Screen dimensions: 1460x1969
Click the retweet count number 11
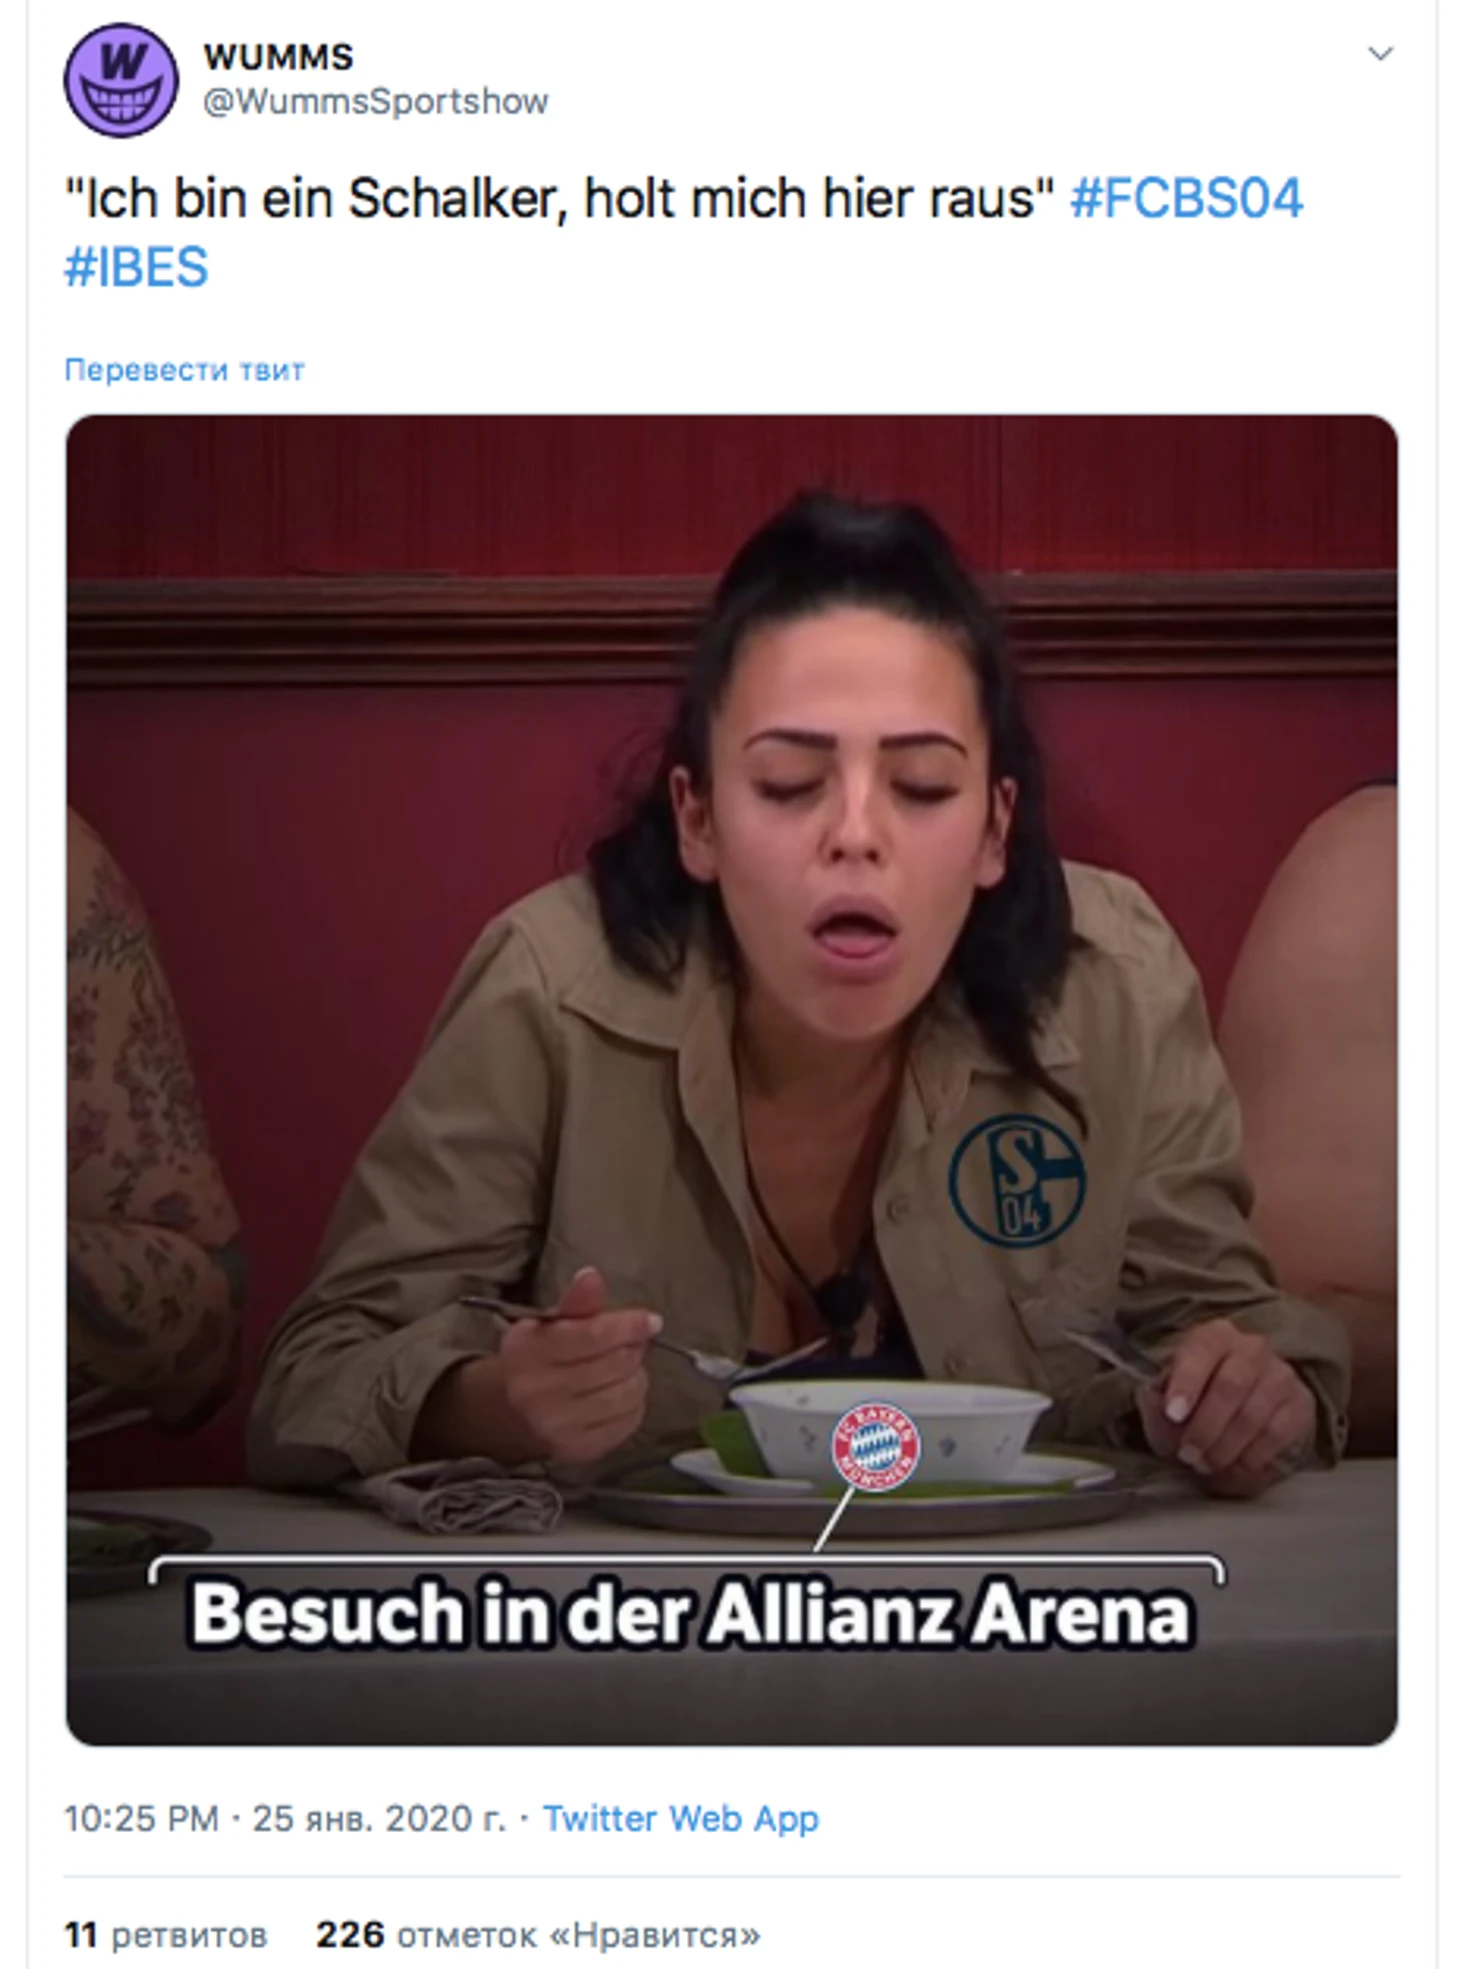pos(81,1935)
